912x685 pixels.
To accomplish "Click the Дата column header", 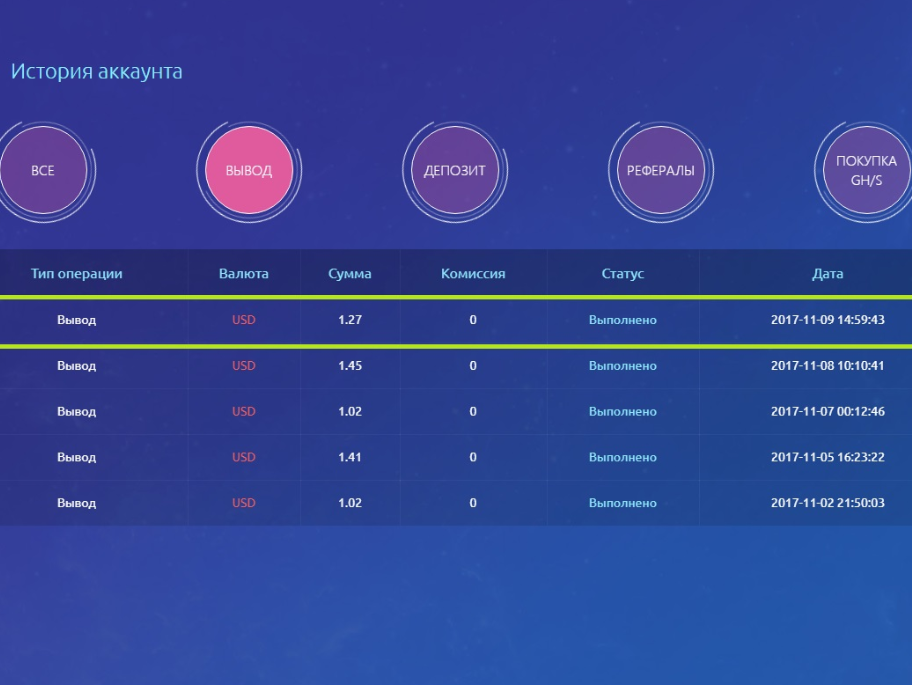I will coord(828,273).
